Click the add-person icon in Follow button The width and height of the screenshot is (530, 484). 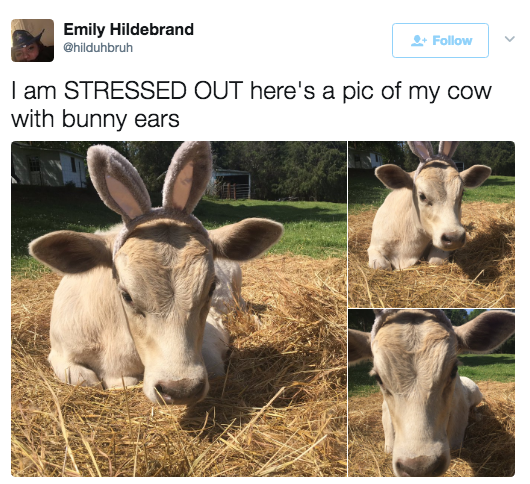tap(419, 40)
